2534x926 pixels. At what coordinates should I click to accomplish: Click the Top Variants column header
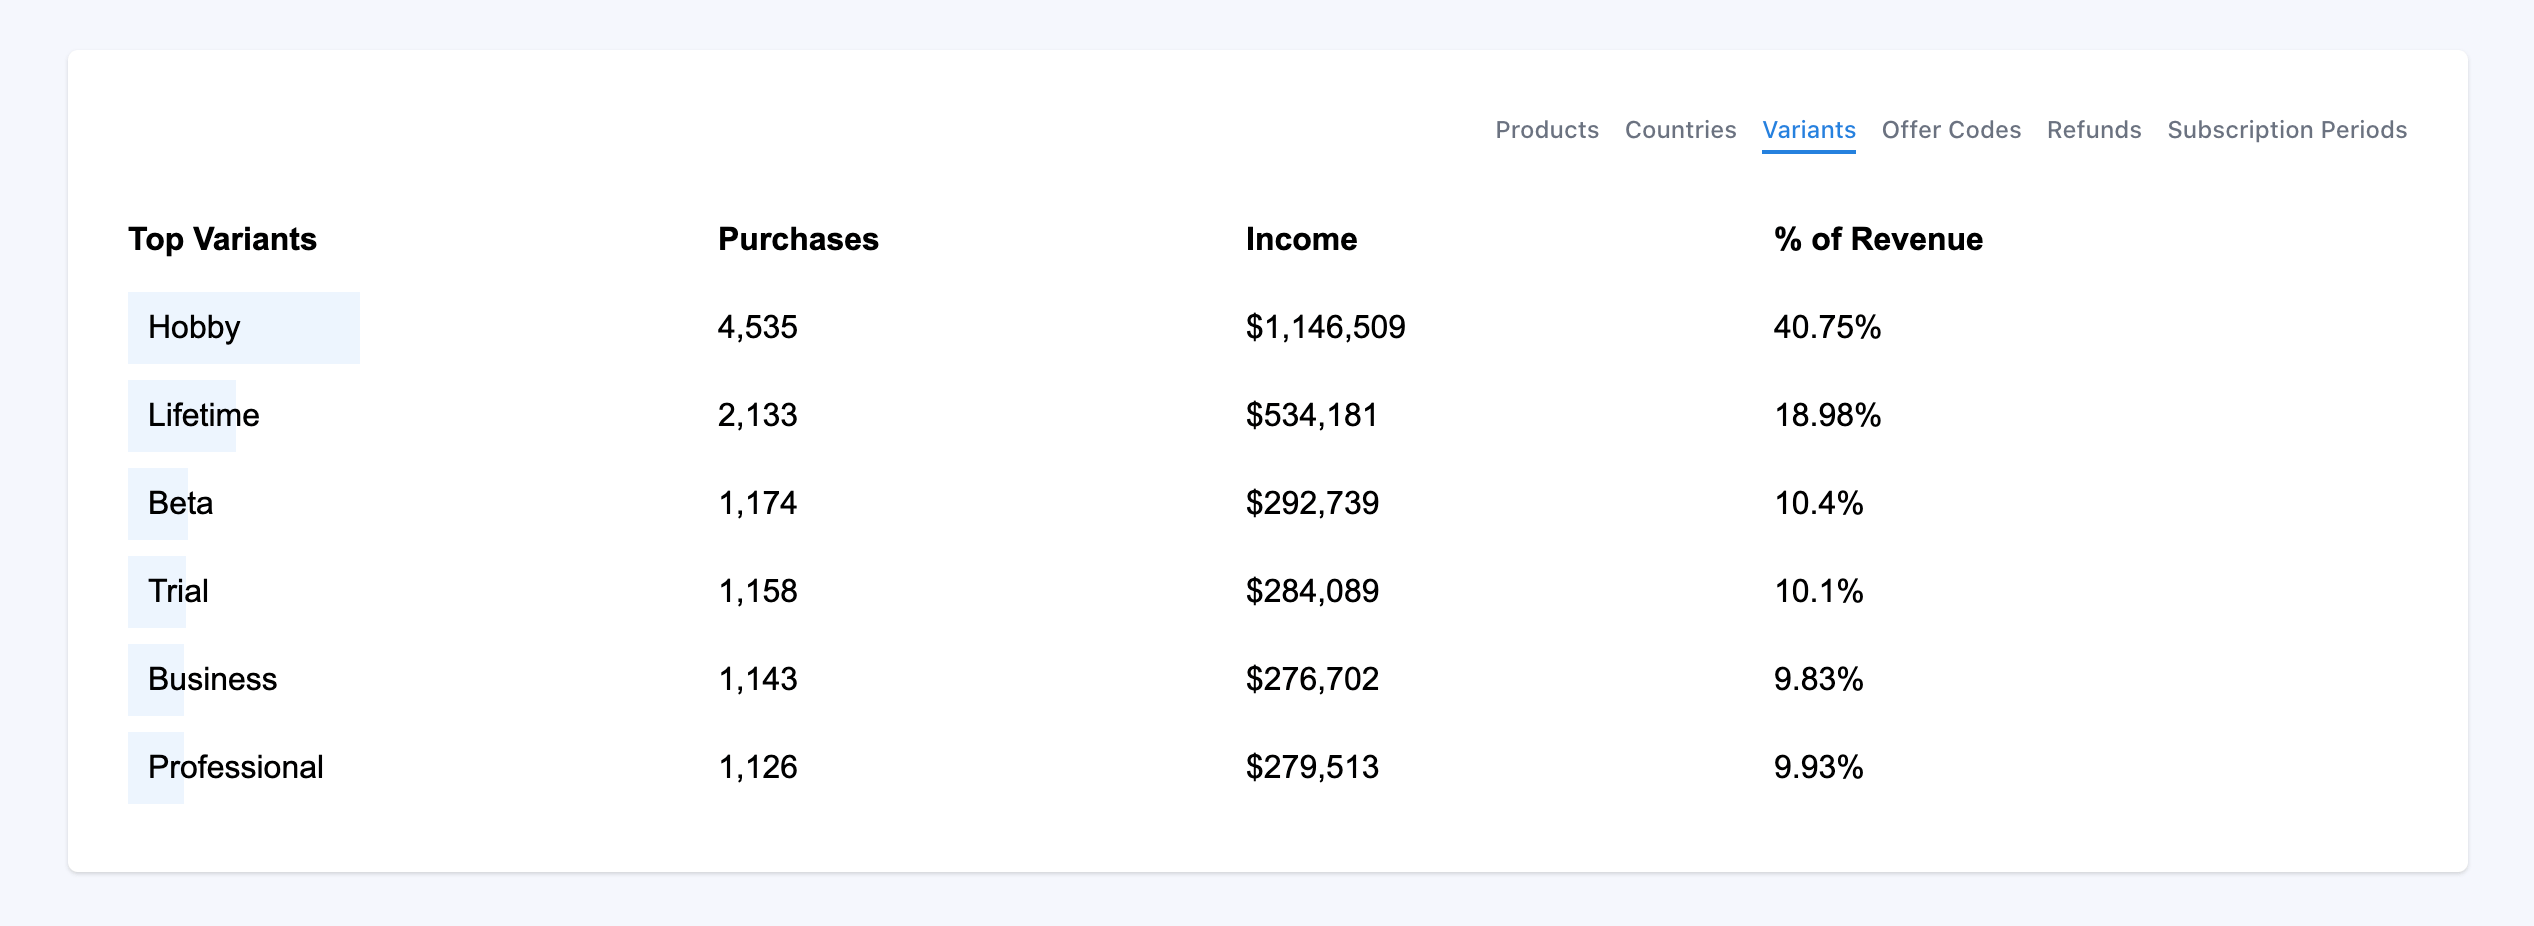tap(222, 239)
